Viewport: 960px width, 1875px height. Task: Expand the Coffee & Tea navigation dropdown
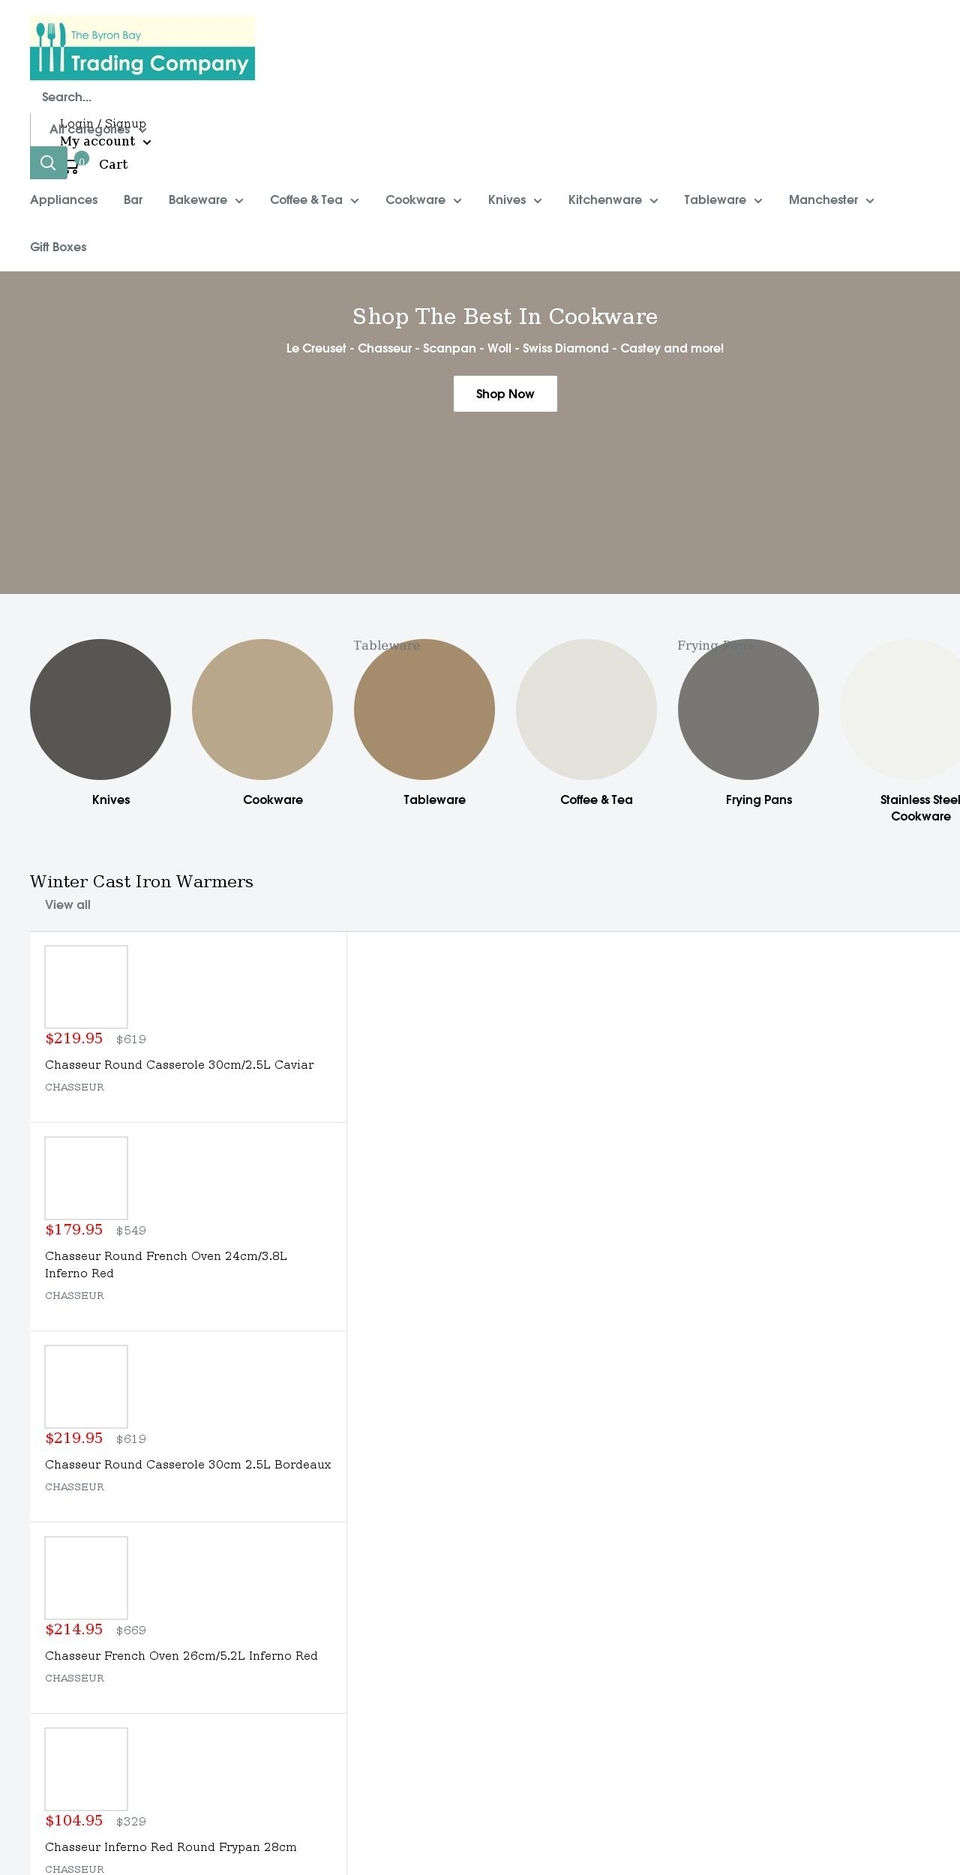coord(314,200)
